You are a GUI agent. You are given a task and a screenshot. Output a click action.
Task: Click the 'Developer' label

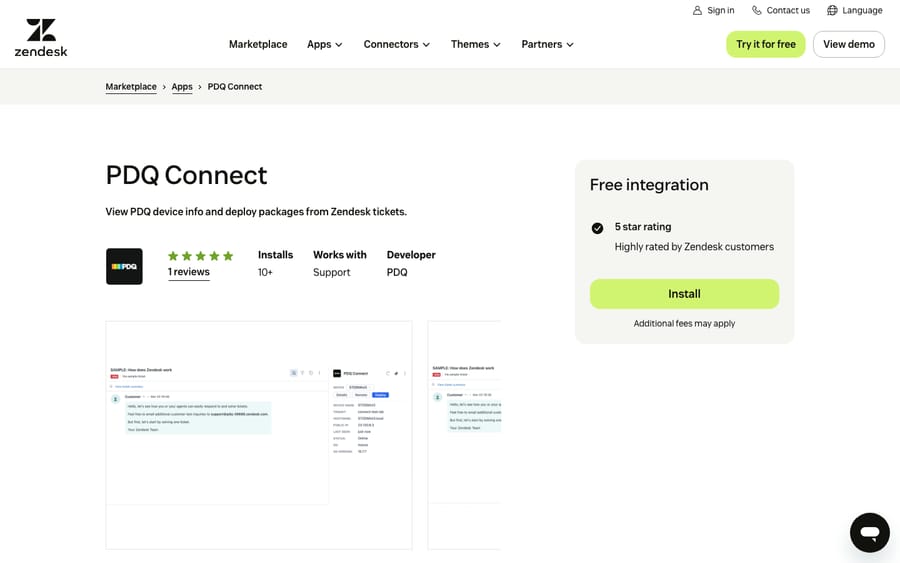[x=411, y=255]
